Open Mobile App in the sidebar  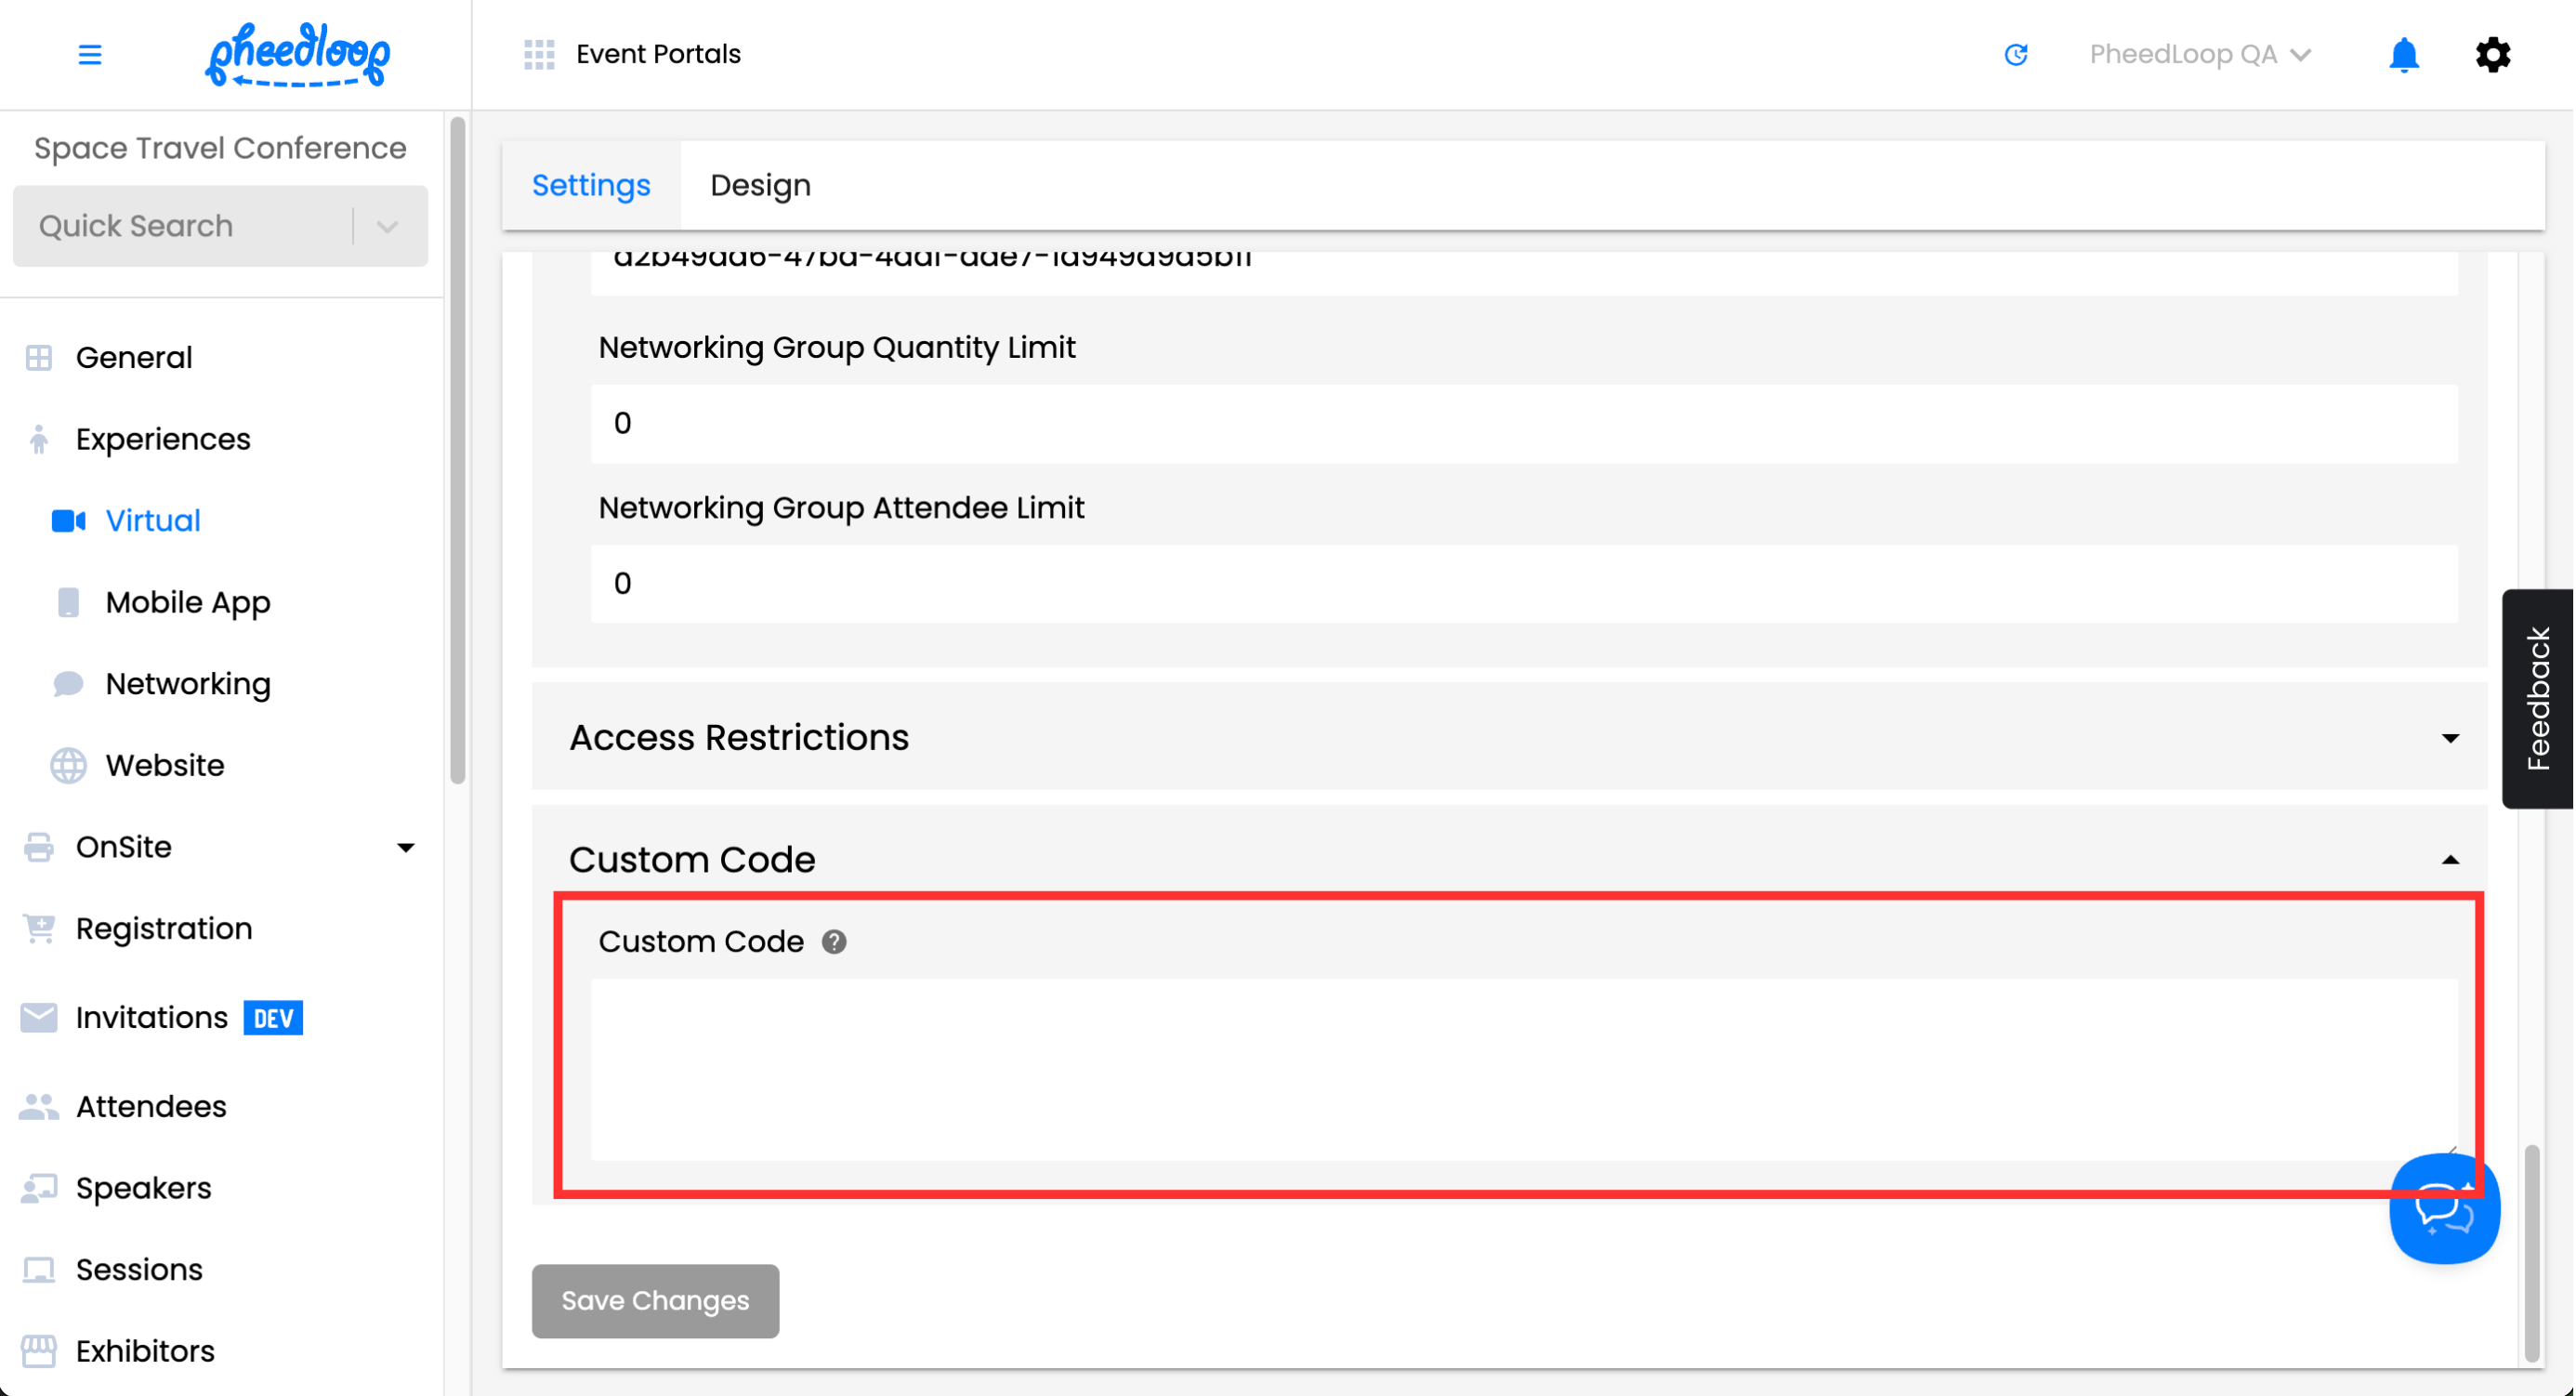coord(188,602)
